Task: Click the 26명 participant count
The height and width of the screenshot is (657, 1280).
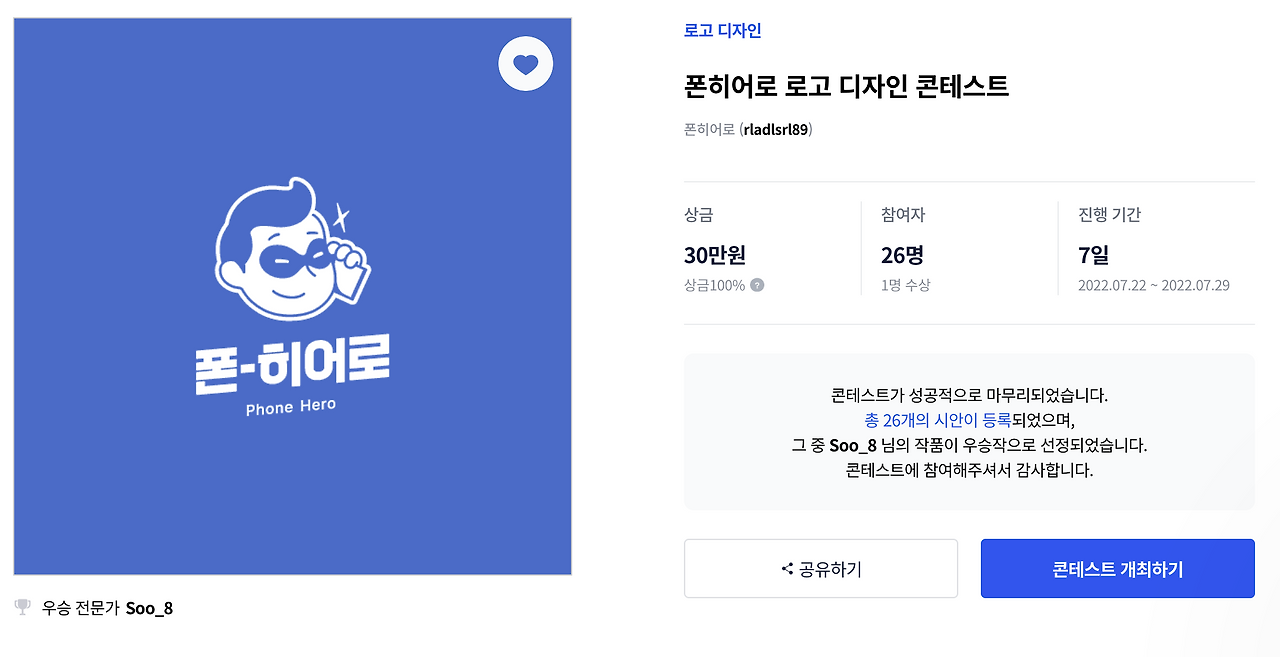Action: coord(887,255)
